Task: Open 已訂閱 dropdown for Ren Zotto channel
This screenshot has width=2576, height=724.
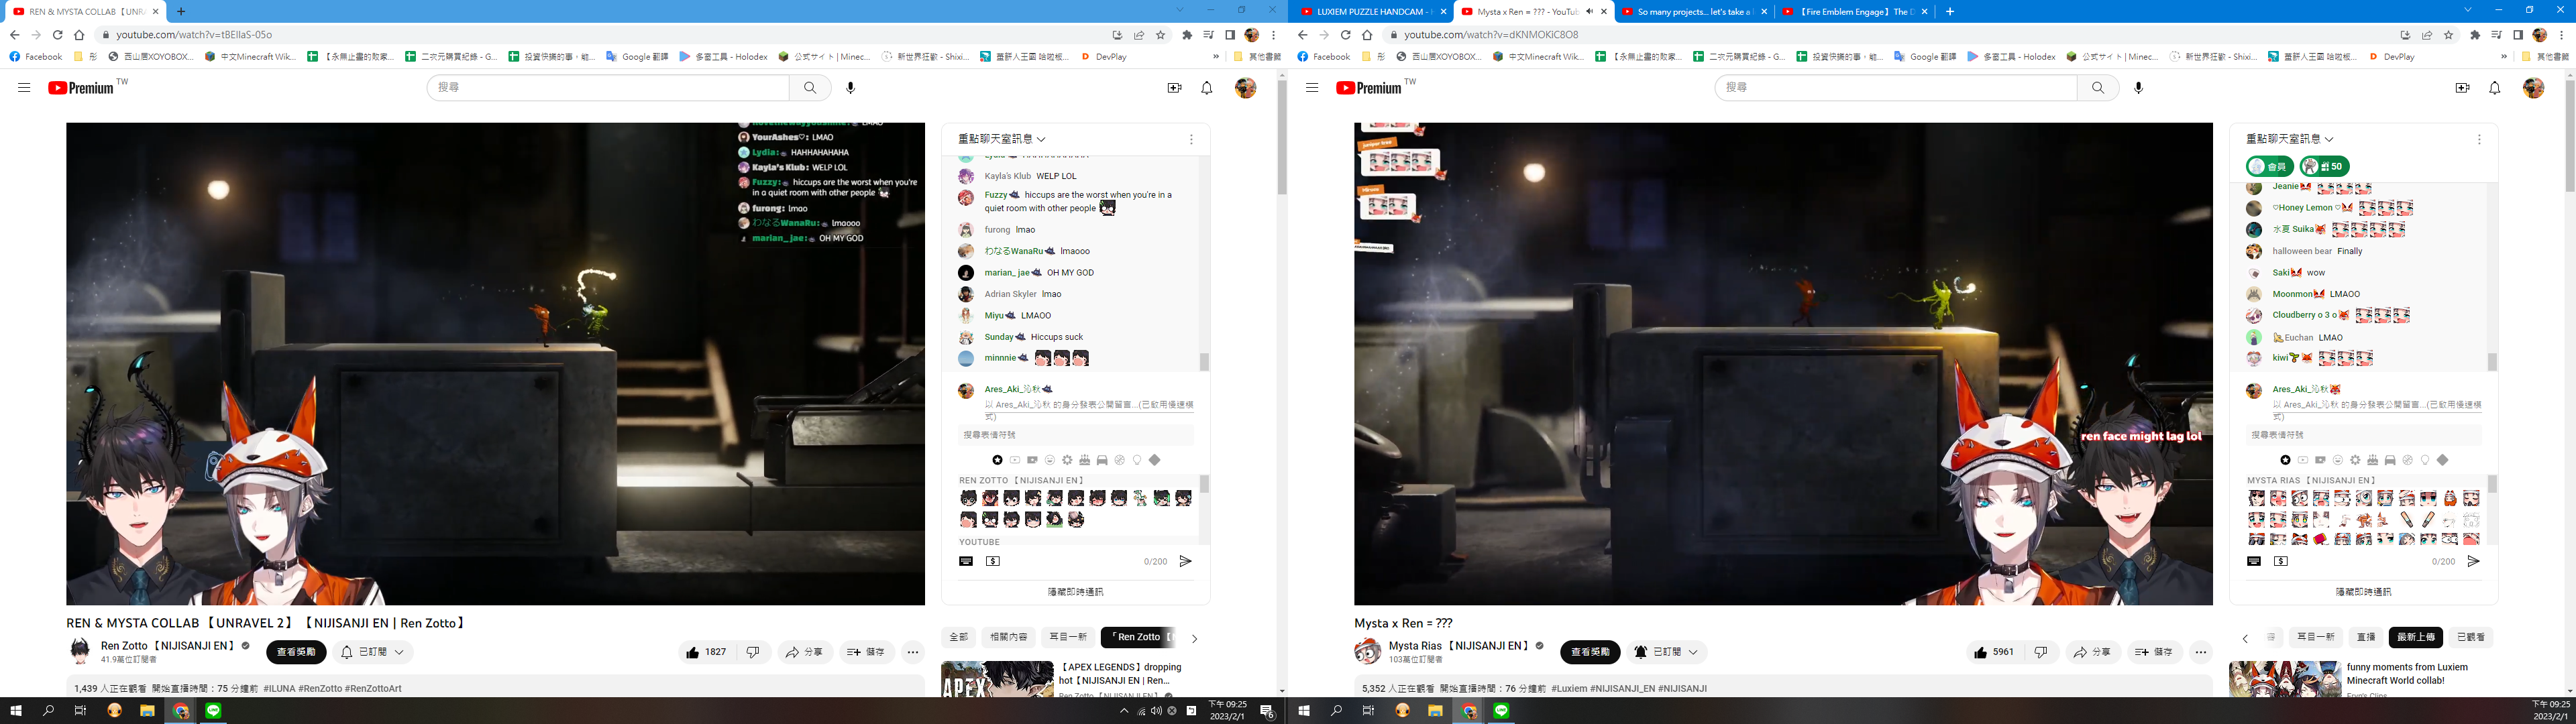Action: (373, 652)
